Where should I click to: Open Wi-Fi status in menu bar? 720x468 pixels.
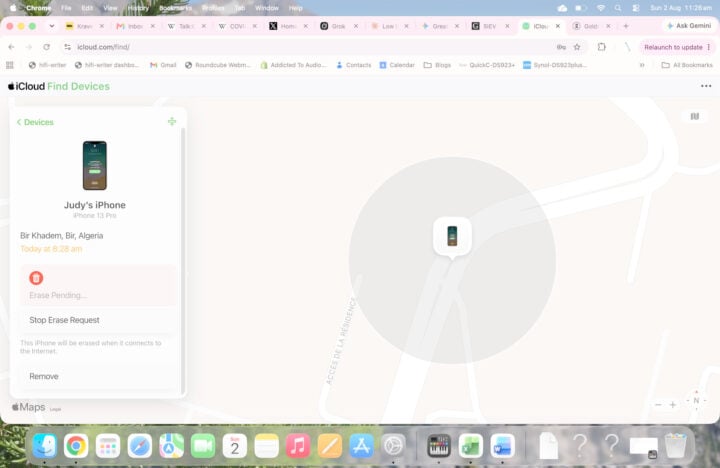pos(601,8)
